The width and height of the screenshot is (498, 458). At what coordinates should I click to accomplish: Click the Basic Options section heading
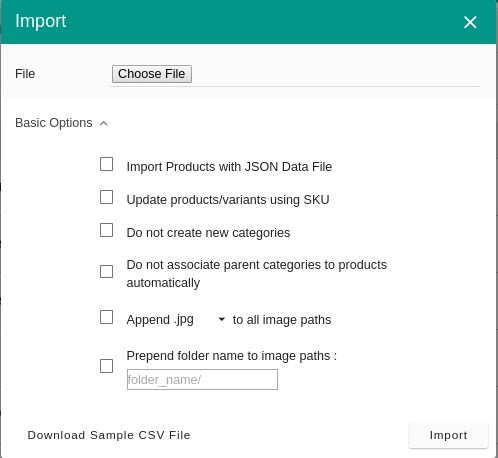tap(54, 123)
